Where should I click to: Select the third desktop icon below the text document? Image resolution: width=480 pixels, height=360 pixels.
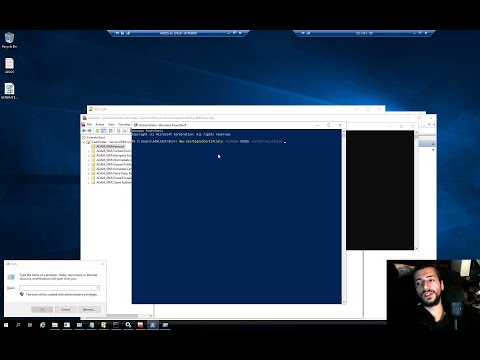(x=9, y=91)
